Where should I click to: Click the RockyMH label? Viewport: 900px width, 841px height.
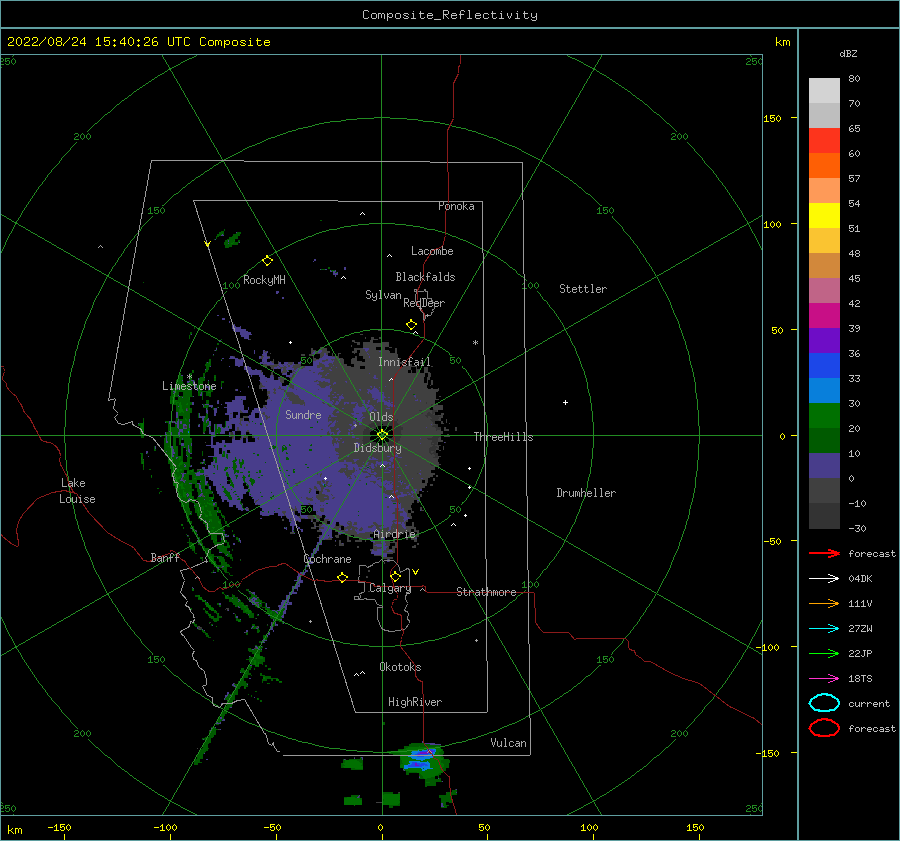[264, 280]
